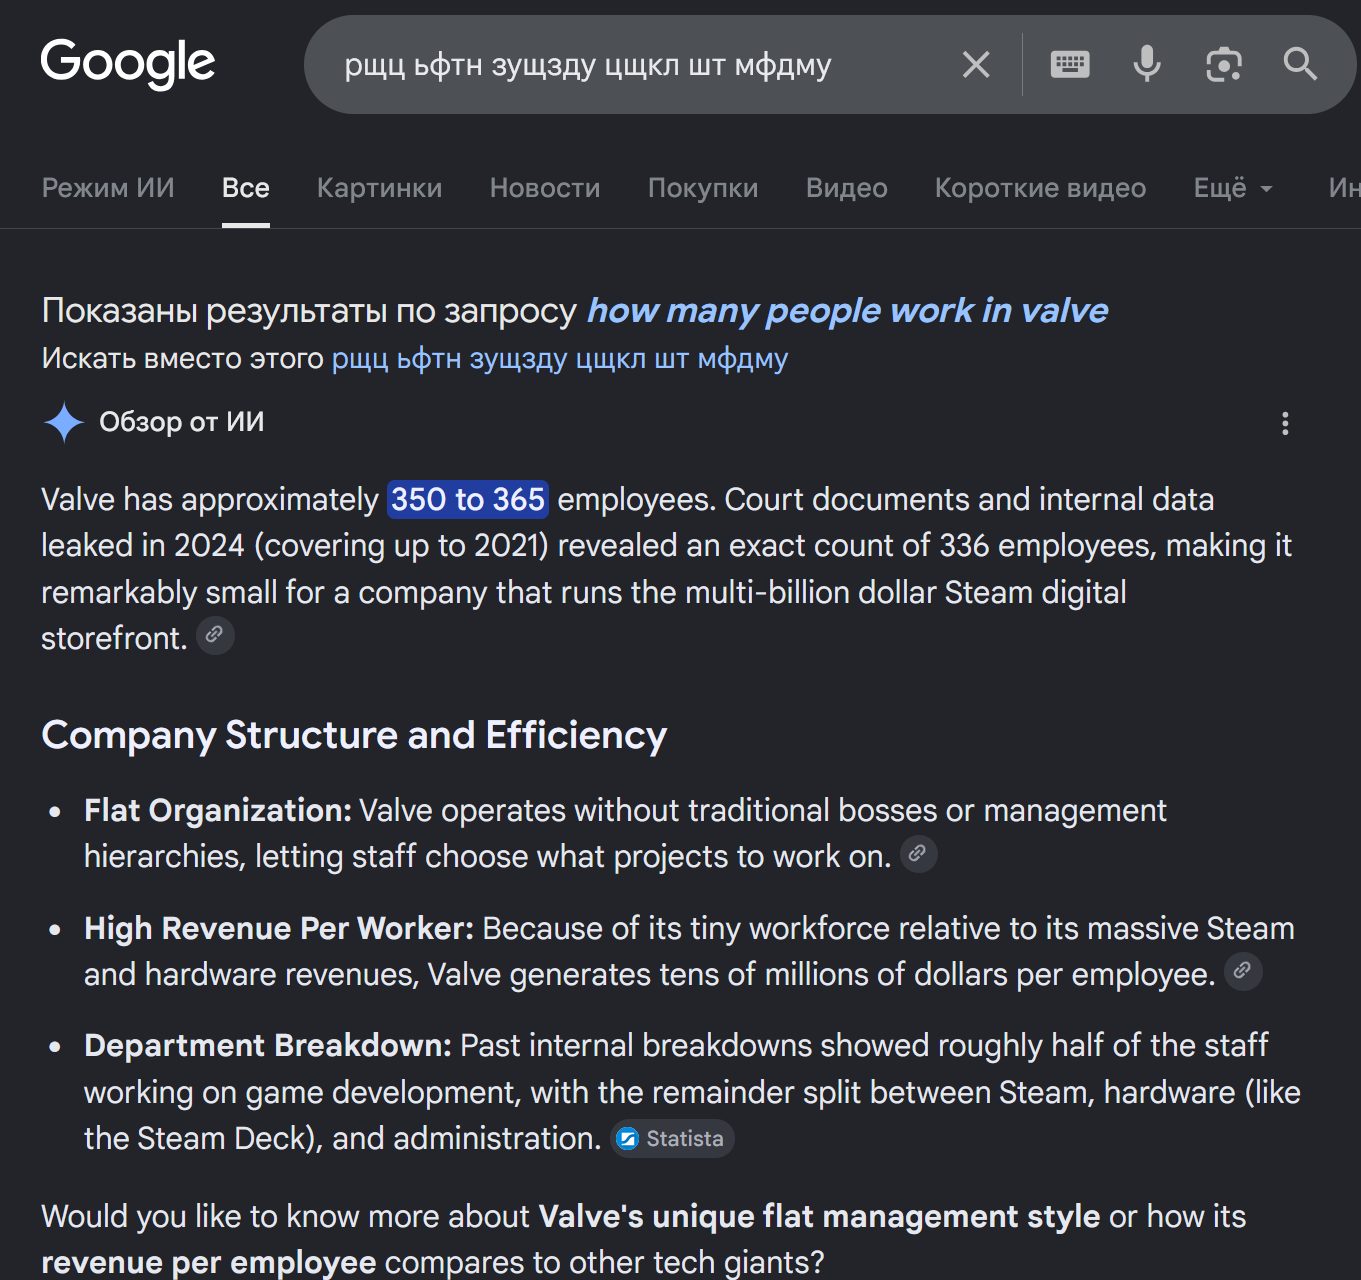Switch to the Режим ИИ tab
Viewport: 1361px width, 1280px height.
point(108,188)
